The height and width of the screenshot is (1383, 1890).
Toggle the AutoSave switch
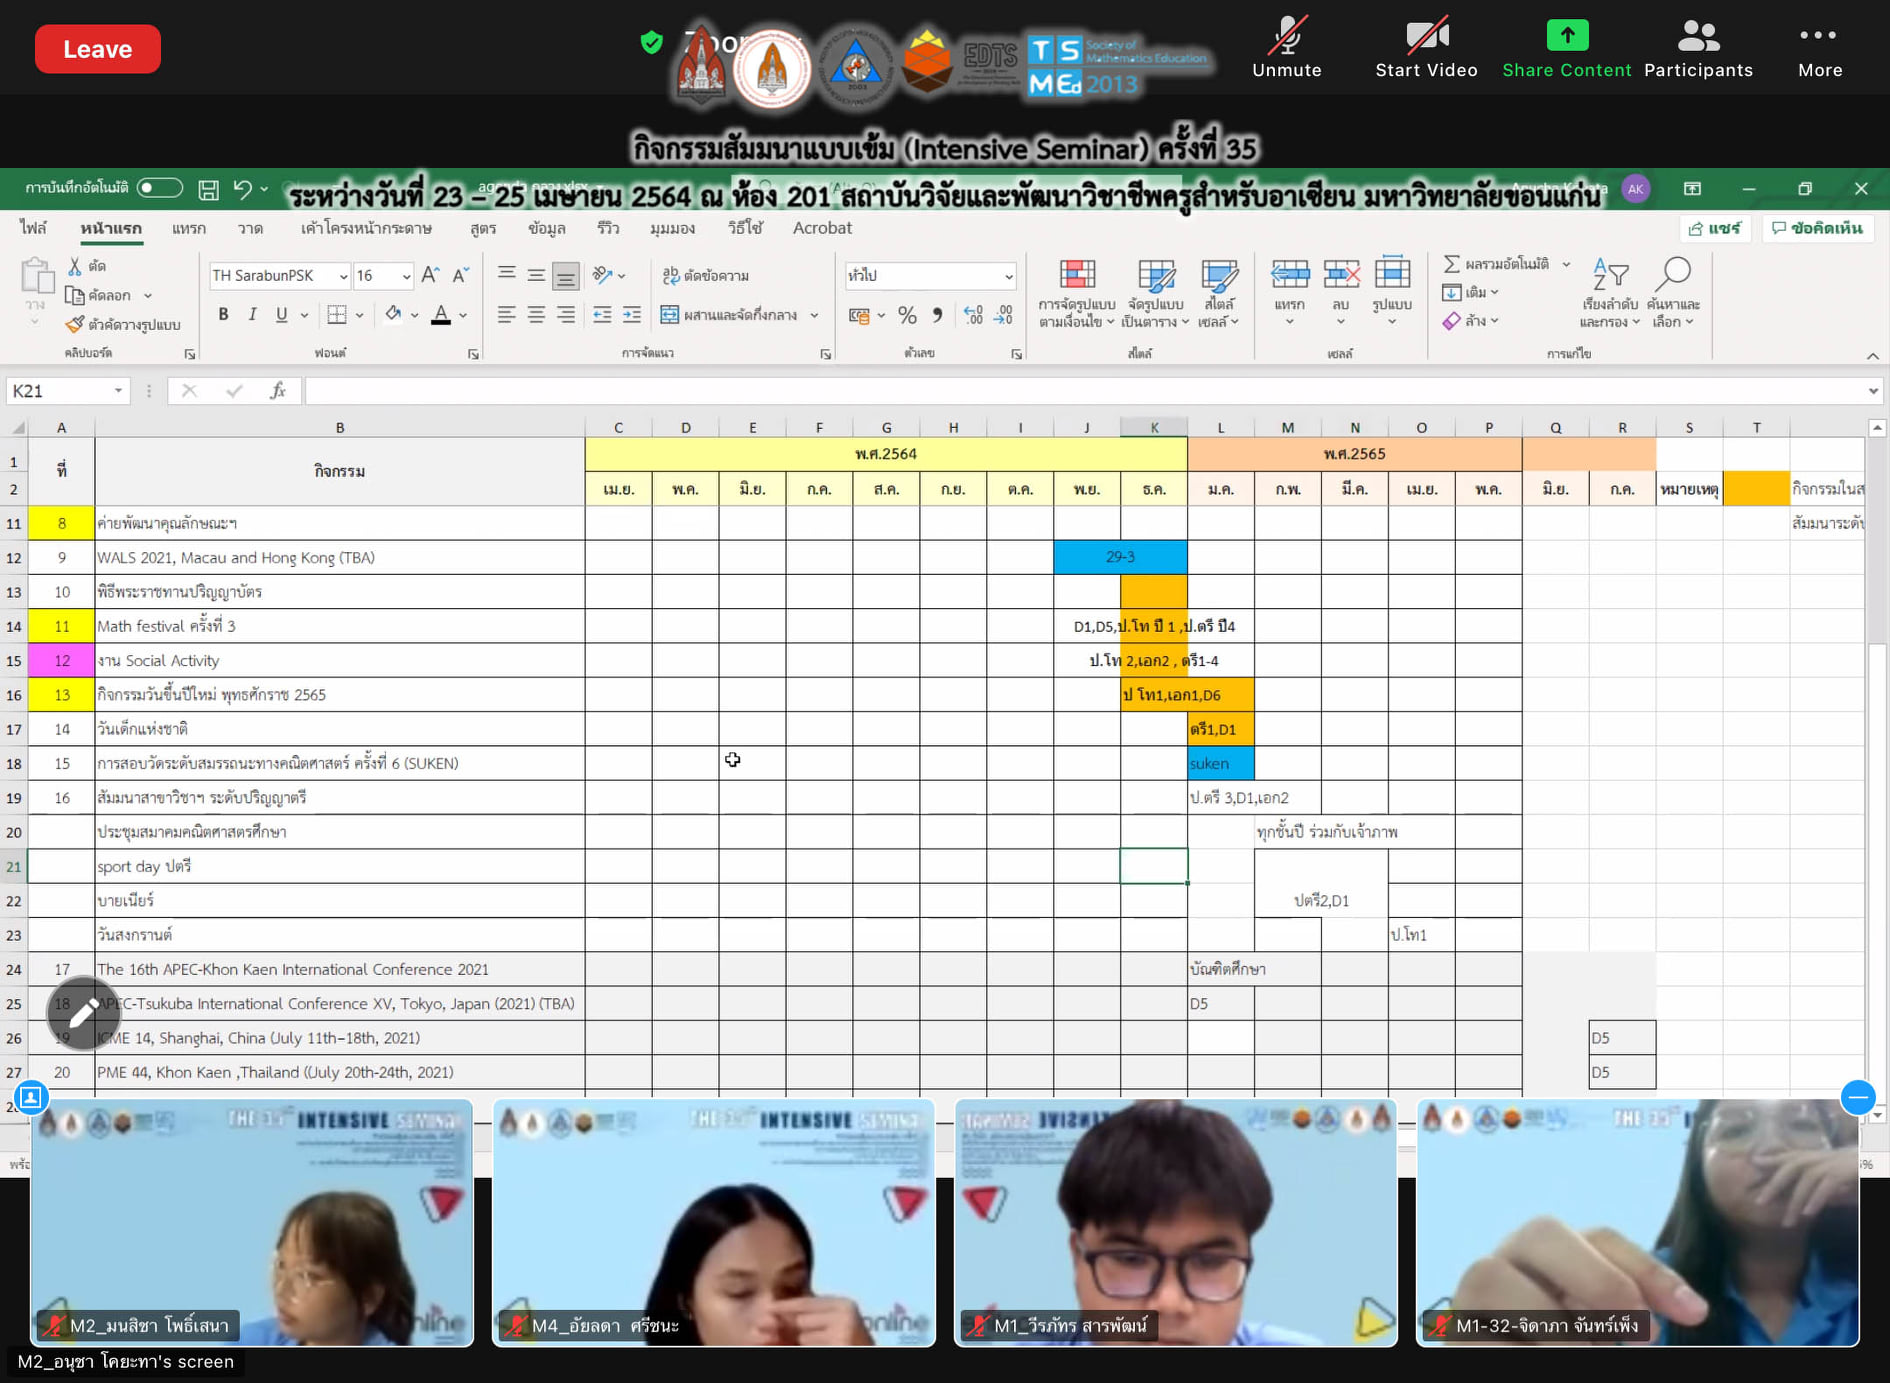coord(159,188)
